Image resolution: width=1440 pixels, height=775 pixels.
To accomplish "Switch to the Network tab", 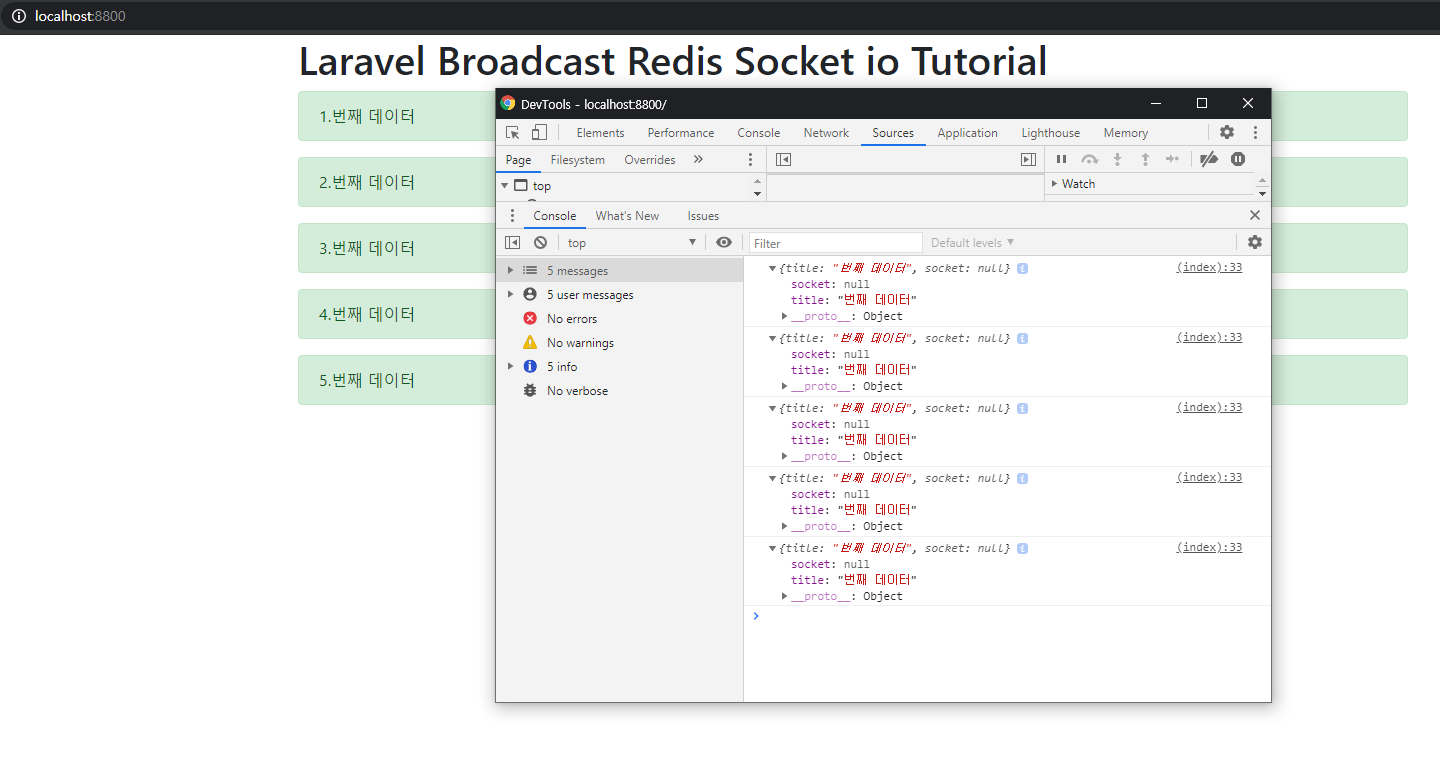I will coord(826,132).
